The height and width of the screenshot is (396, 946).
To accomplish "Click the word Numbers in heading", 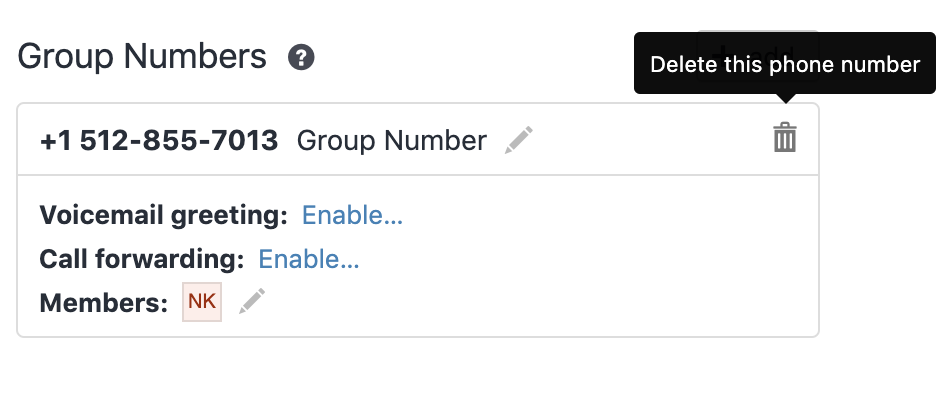I will [x=195, y=57].
